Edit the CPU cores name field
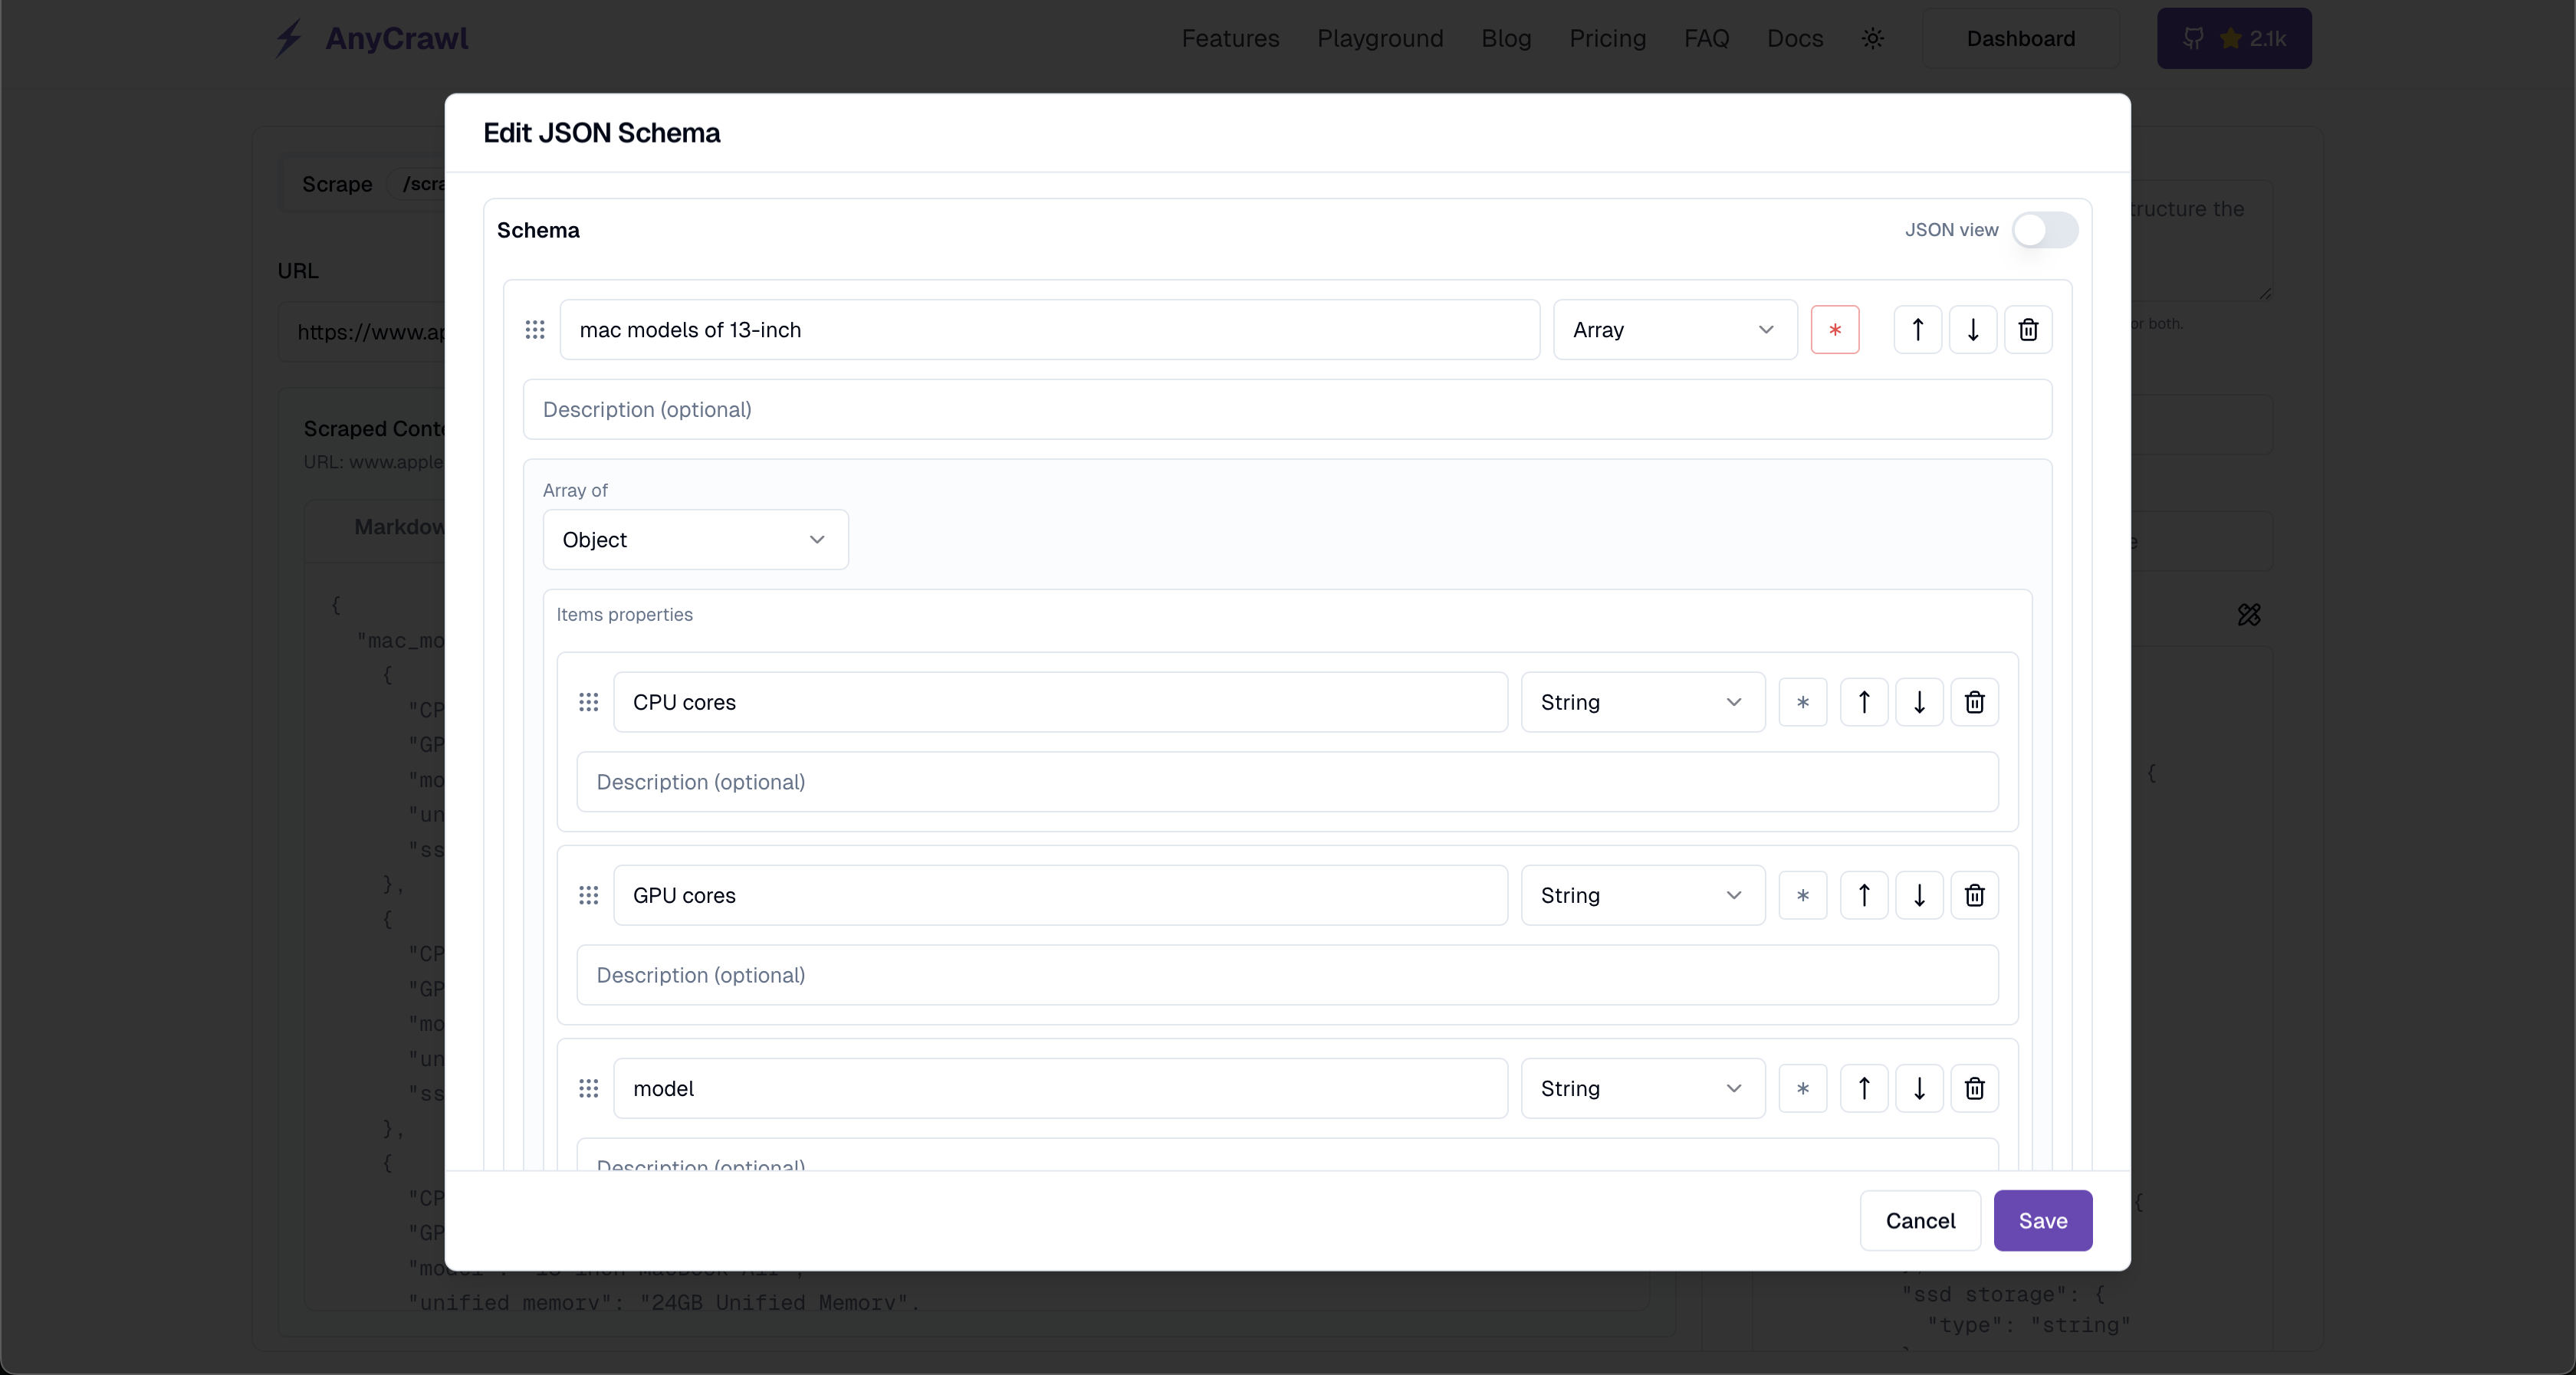2576x1375 pixels. point(1060,702)
